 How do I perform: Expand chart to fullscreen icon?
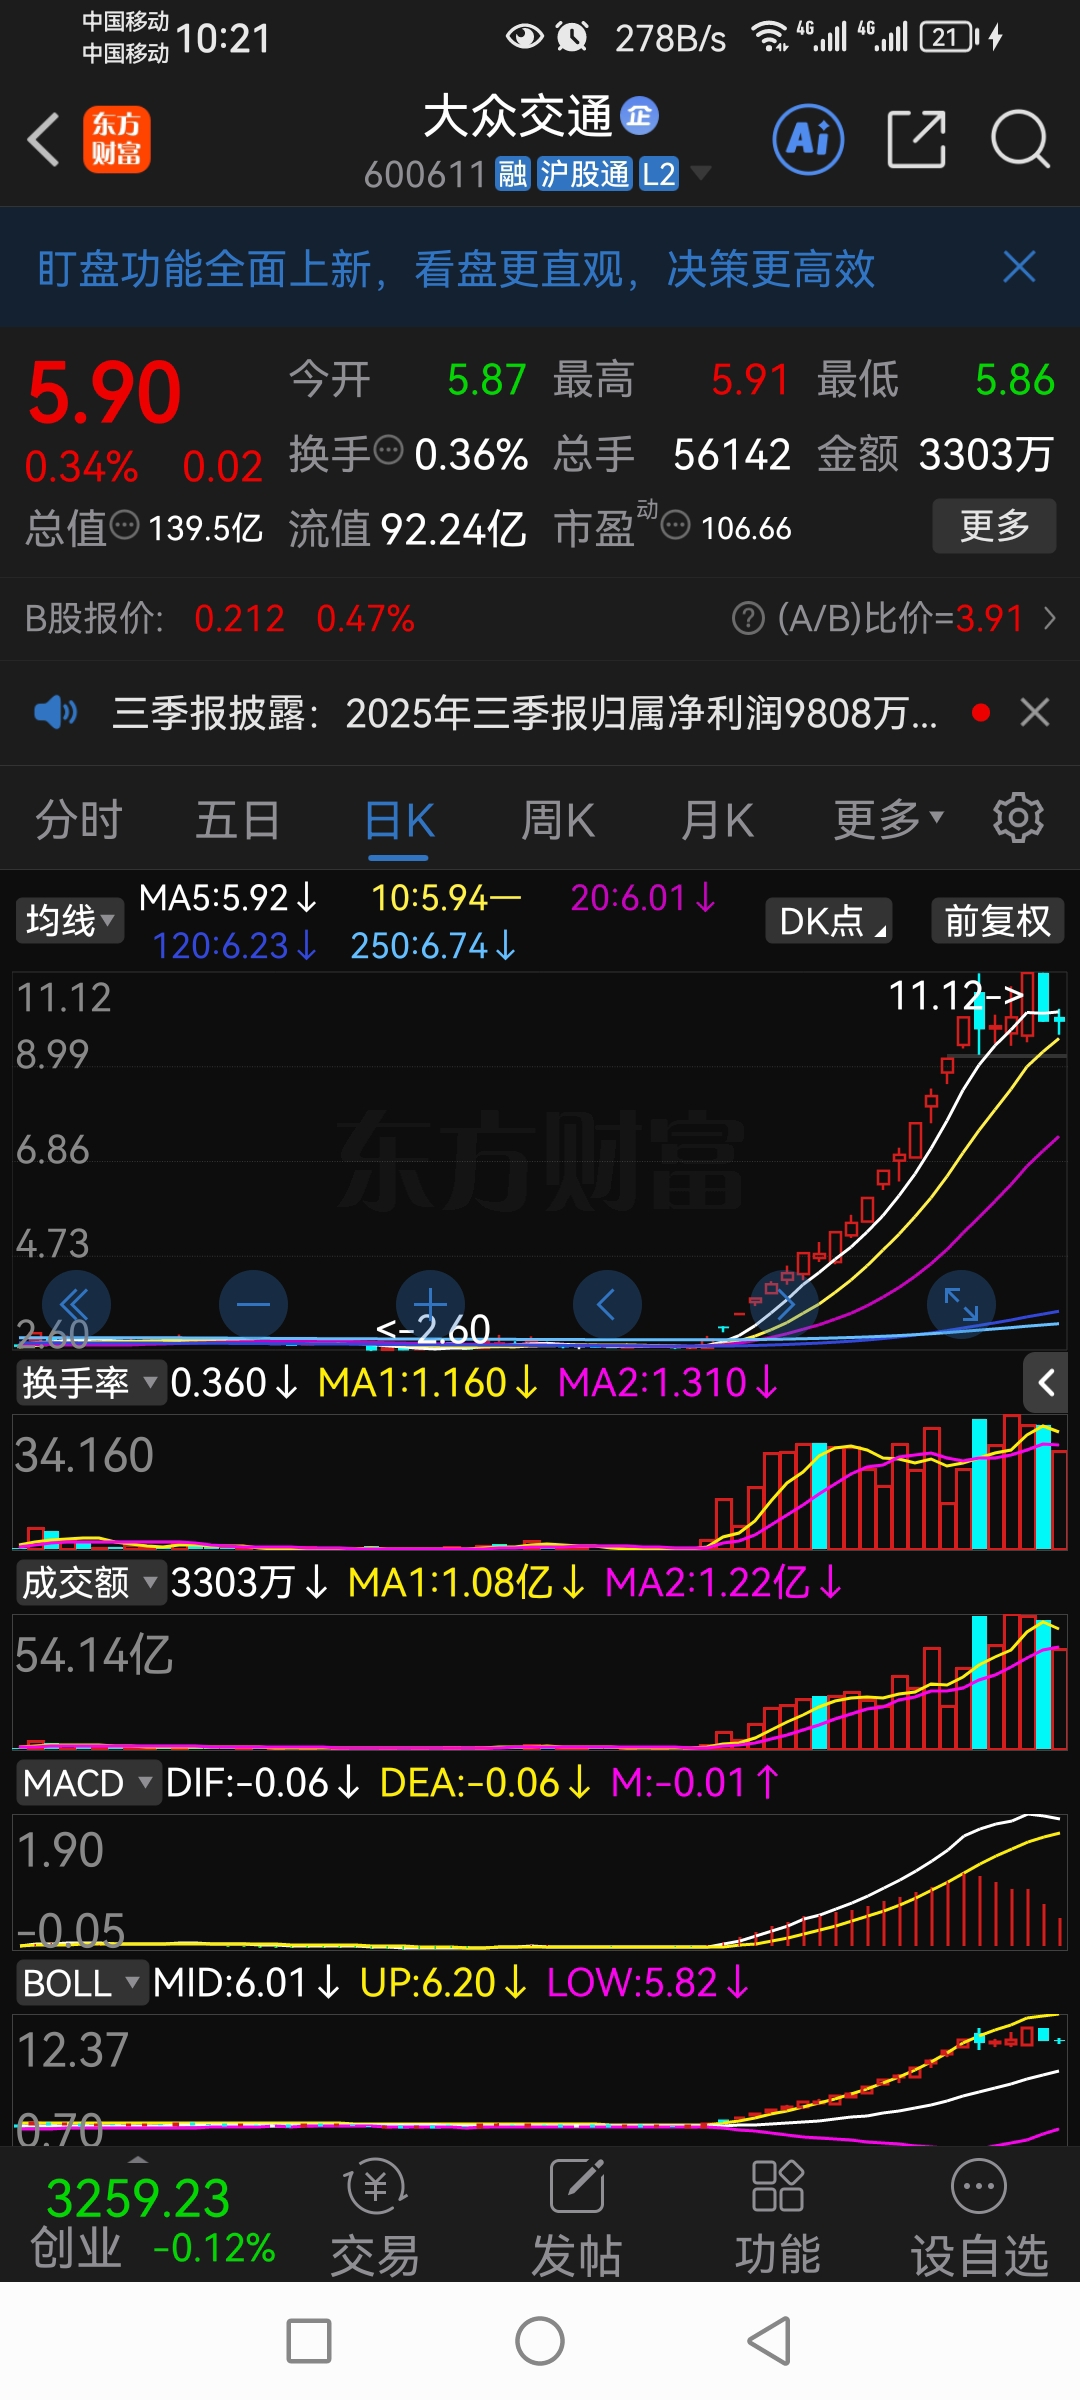click(961, 1304)
